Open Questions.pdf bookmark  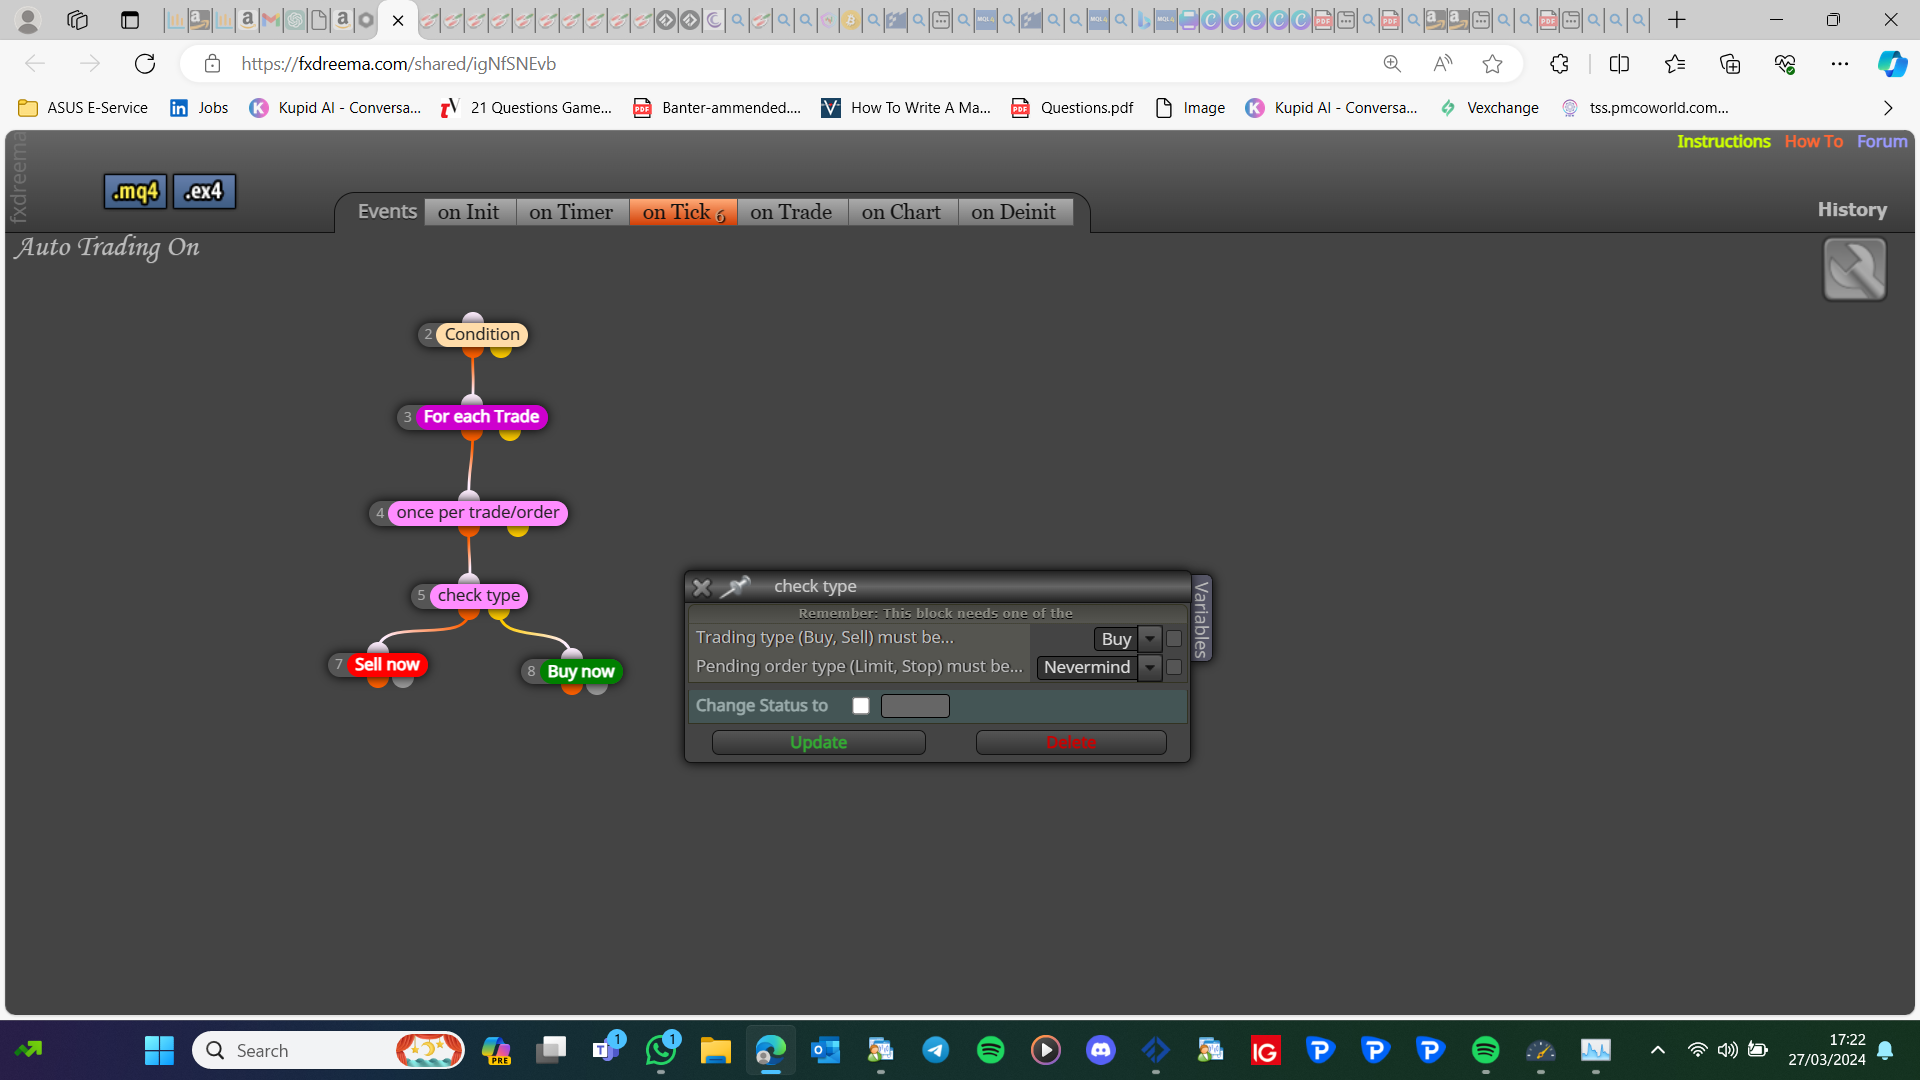[x=1073, y=108]
